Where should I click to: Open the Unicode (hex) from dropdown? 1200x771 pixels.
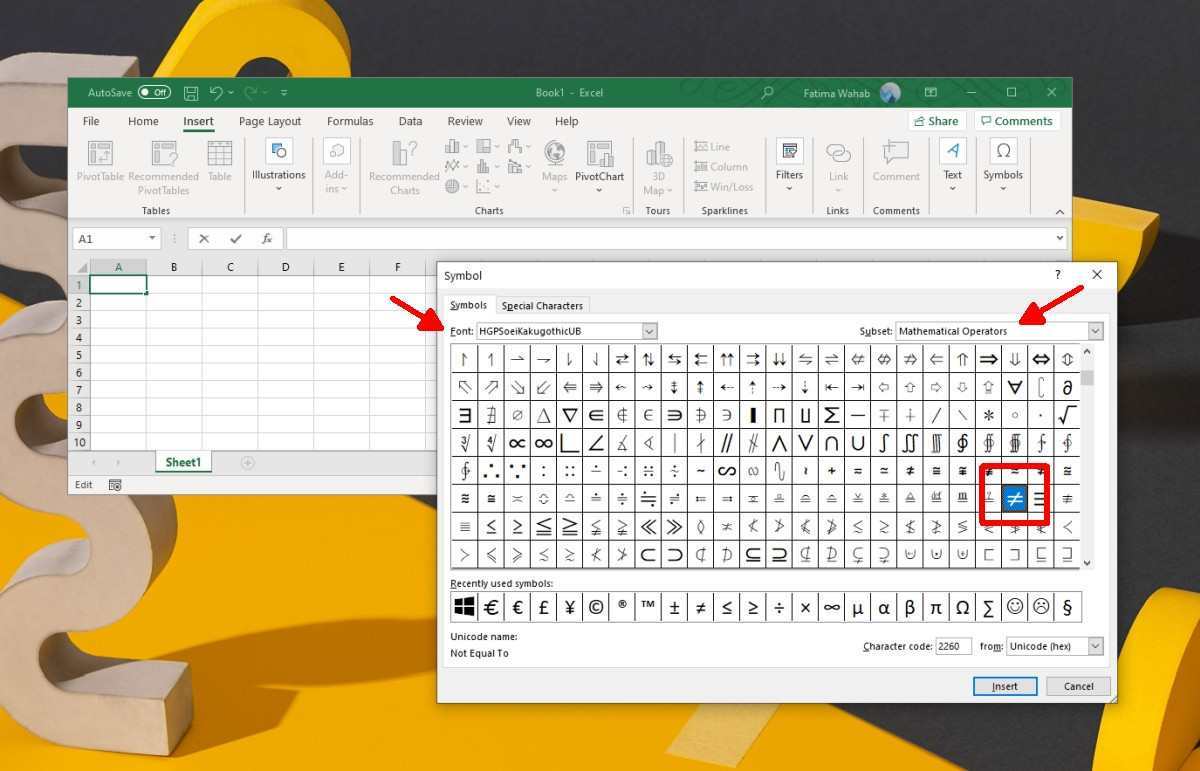point(1094,647)
